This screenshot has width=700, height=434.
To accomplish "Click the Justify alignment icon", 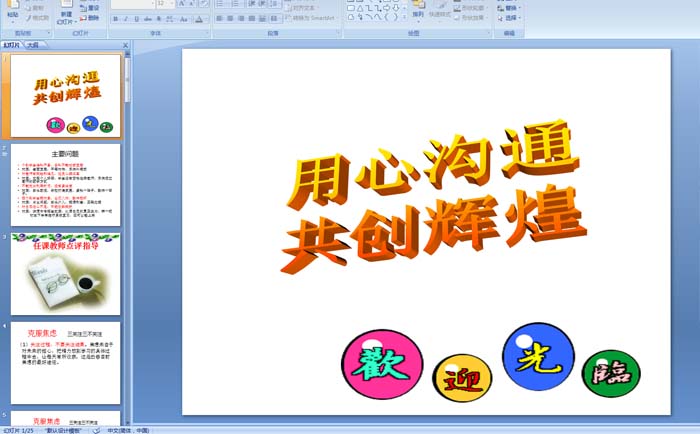I will tap(251, 18).
